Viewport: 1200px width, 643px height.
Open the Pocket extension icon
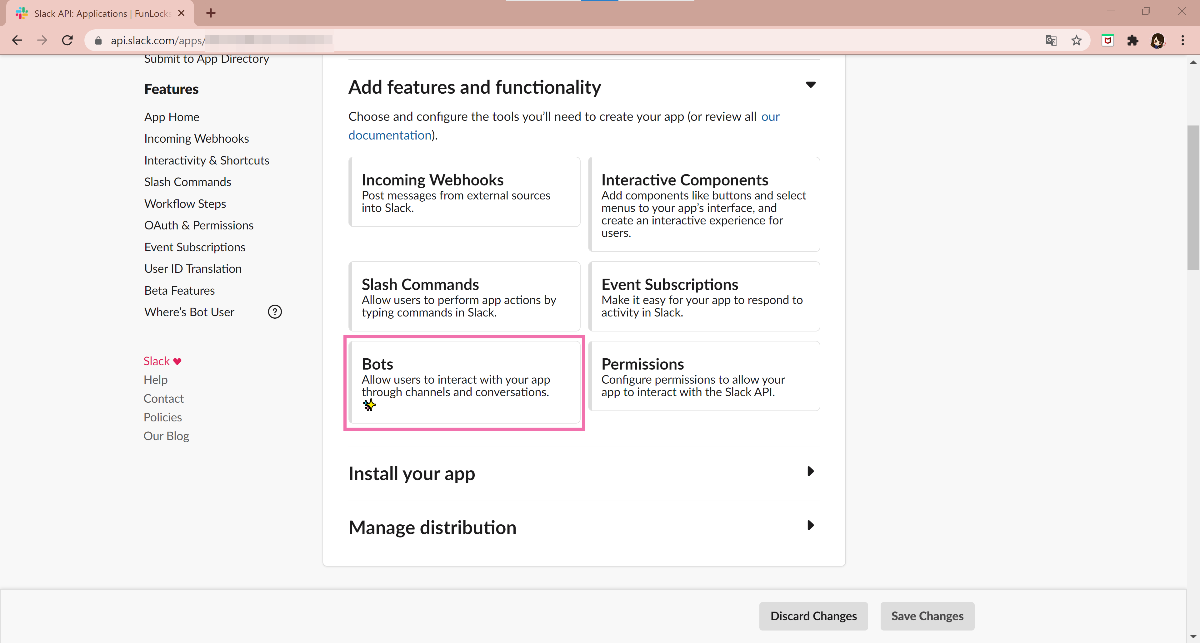pos(1108,40)
